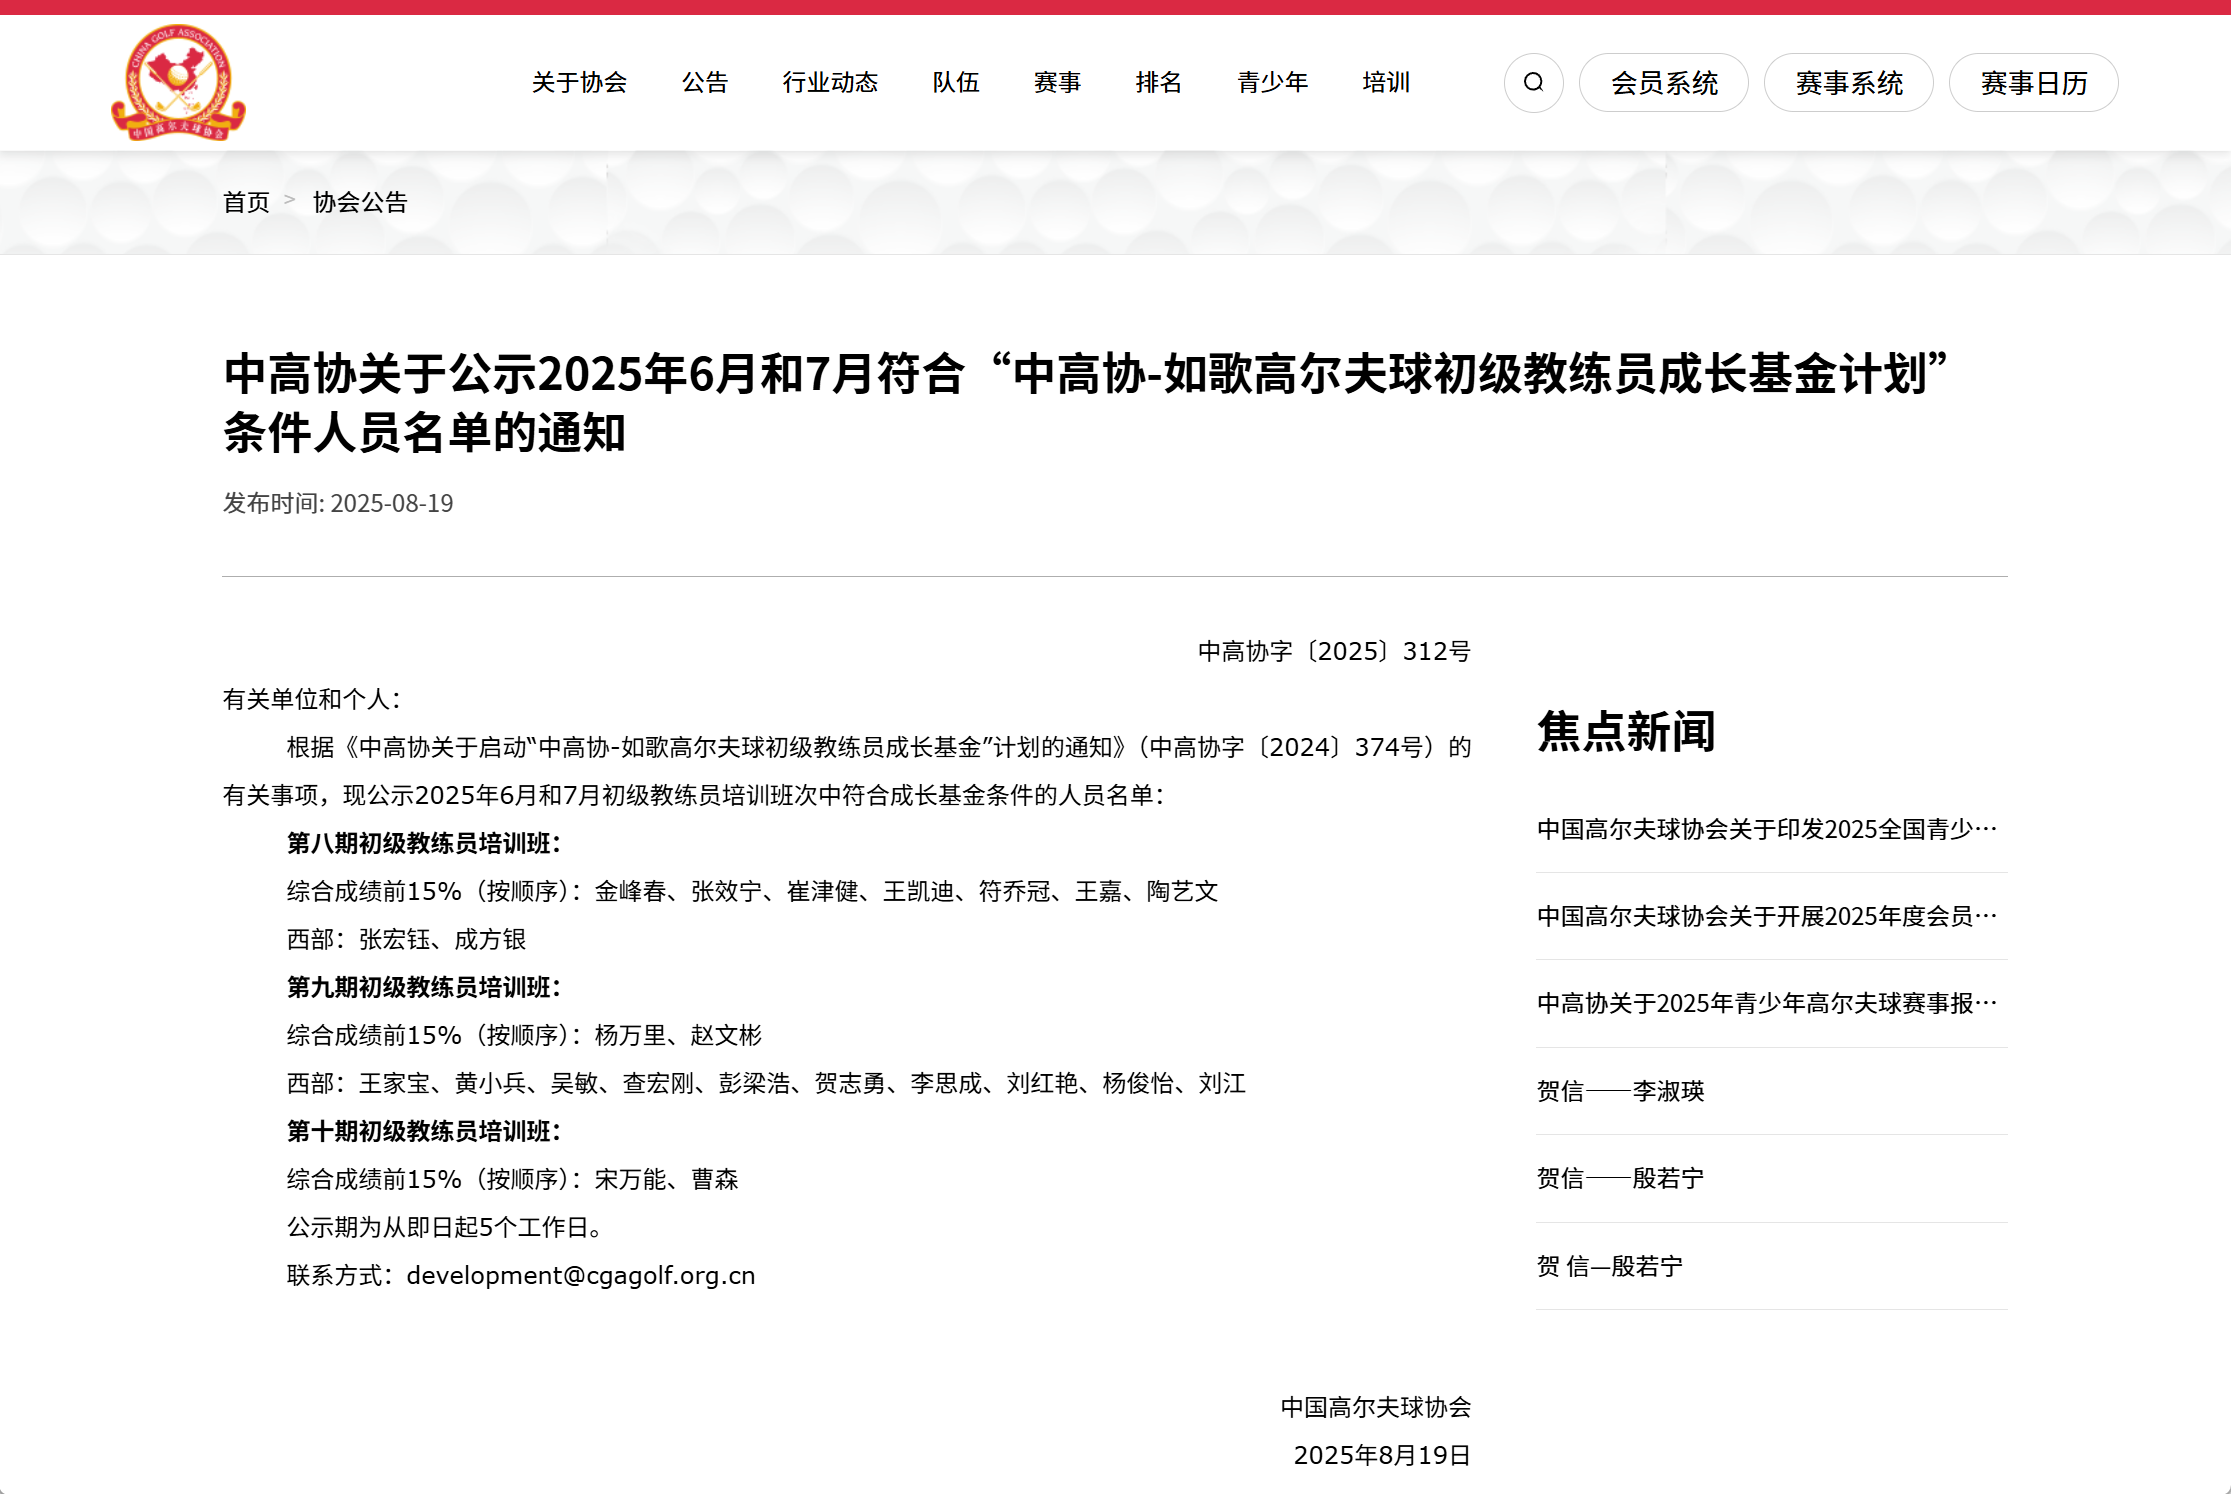Click 协会公告 breadcrumb link
2231x1494 pixels.
pyautogui.click(x=360, y=203)
